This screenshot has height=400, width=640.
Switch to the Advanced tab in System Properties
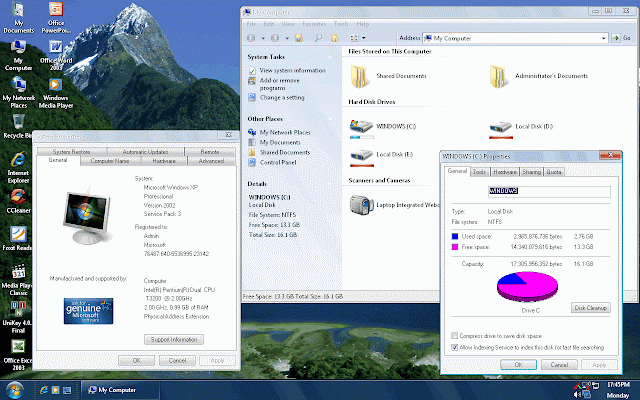pos(211,161)
